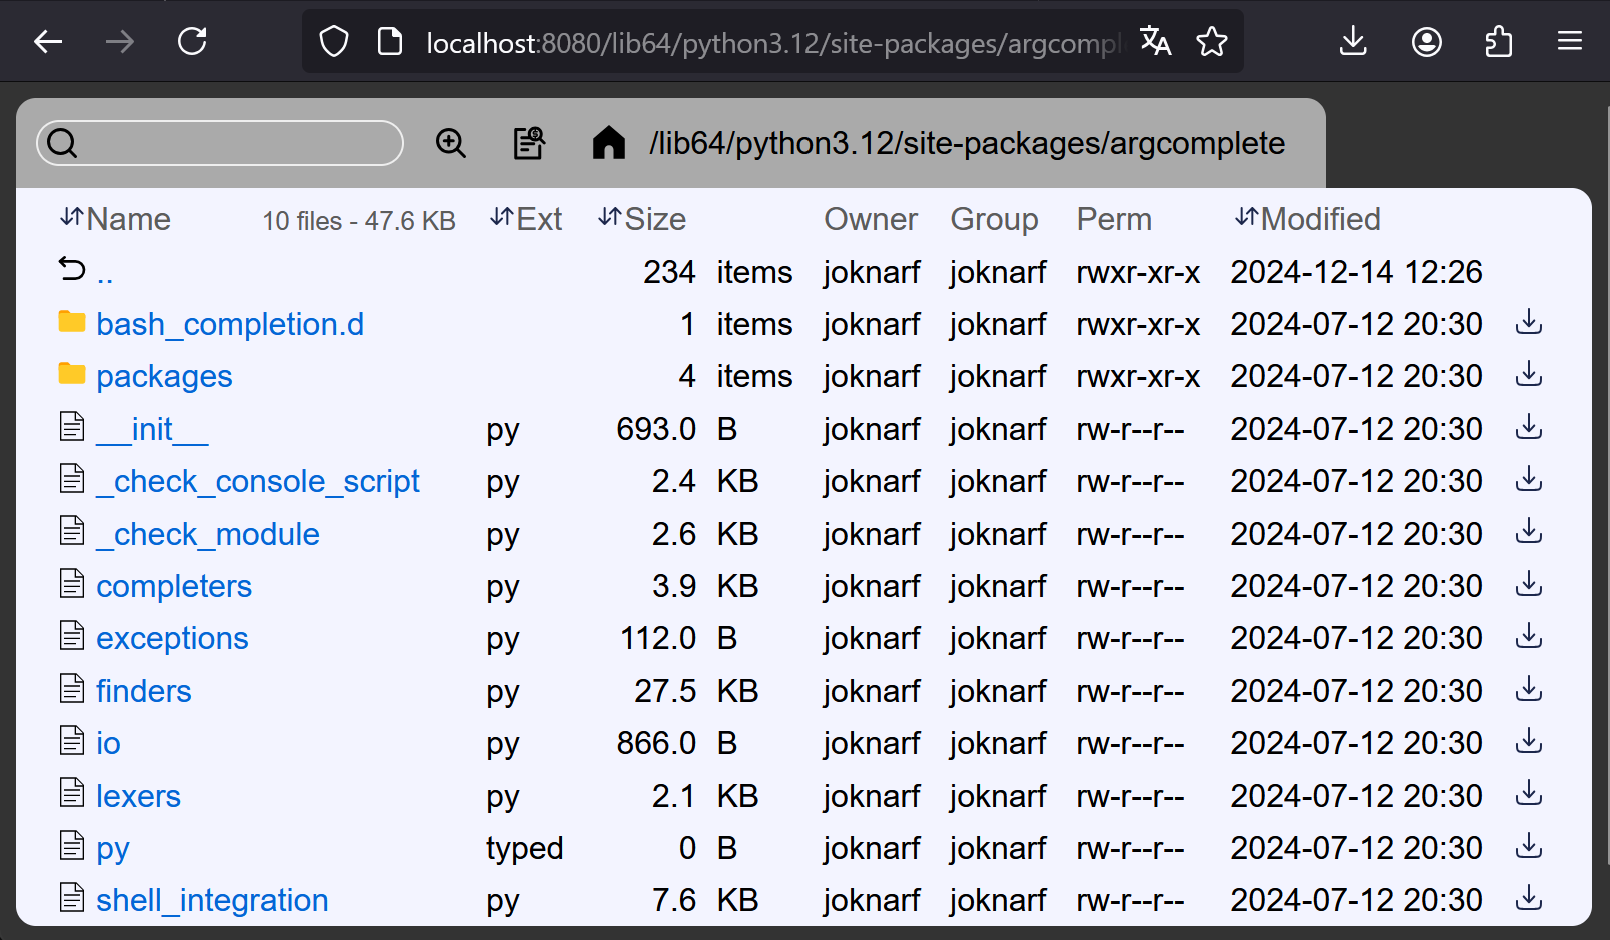Download the completers file
Screen dimensions: 1610x940
(x=1529, y=585)
